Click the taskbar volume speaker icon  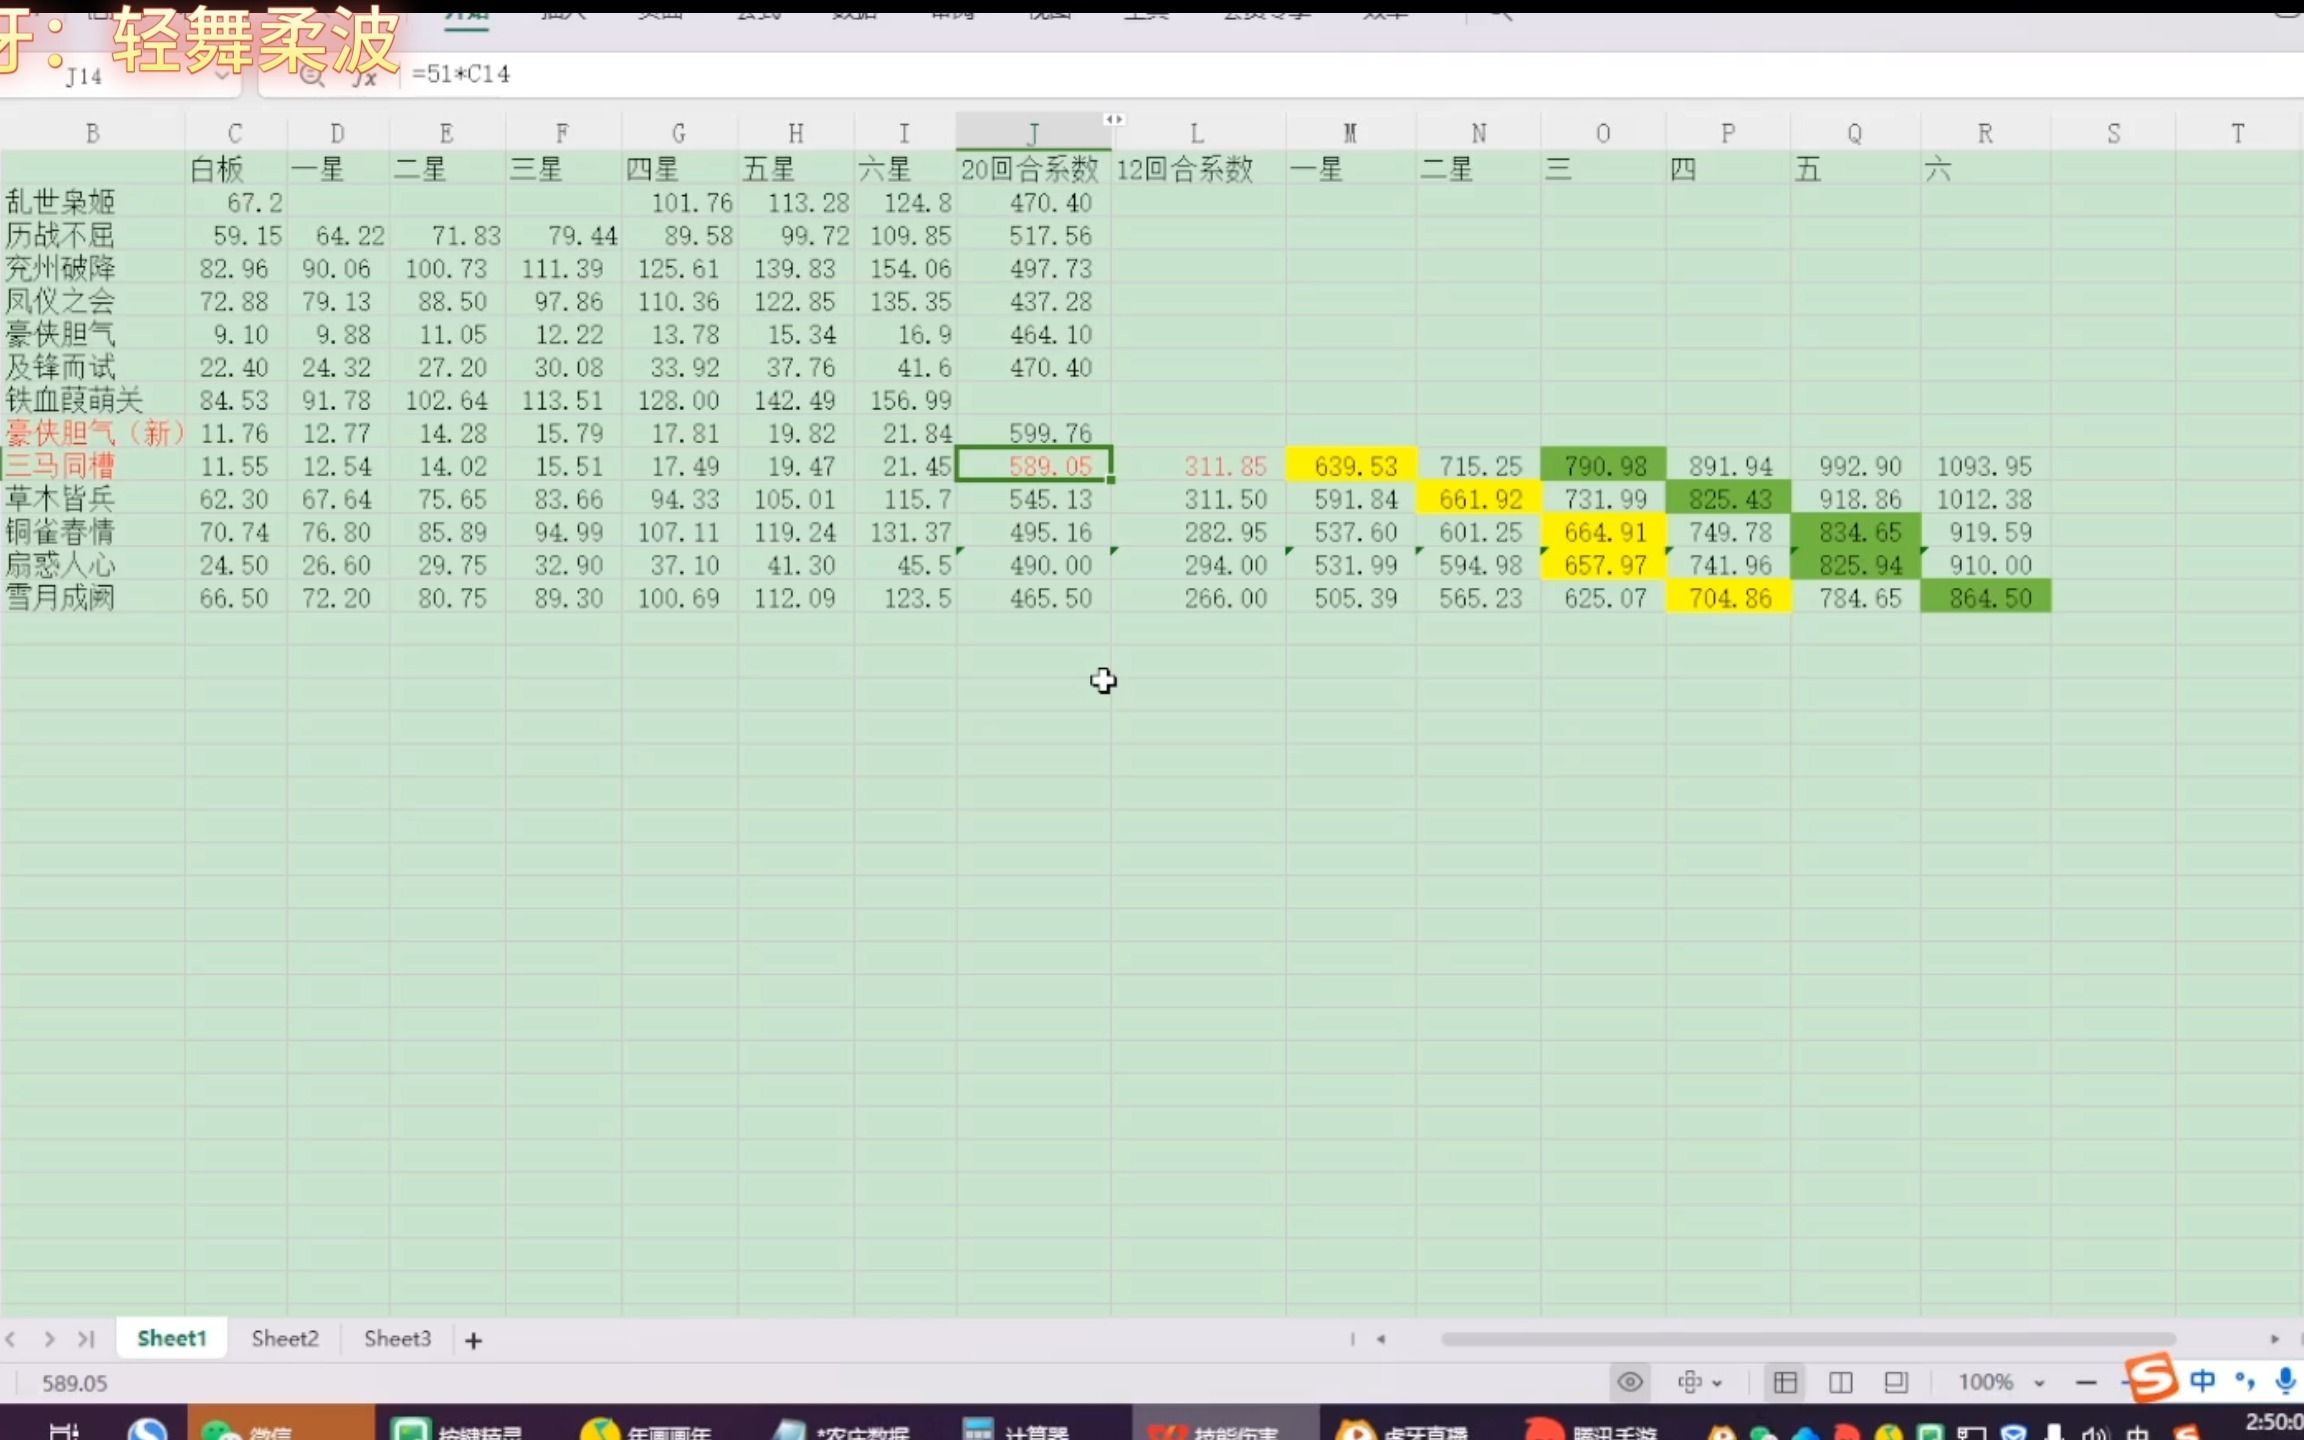click(2093, 1432)
